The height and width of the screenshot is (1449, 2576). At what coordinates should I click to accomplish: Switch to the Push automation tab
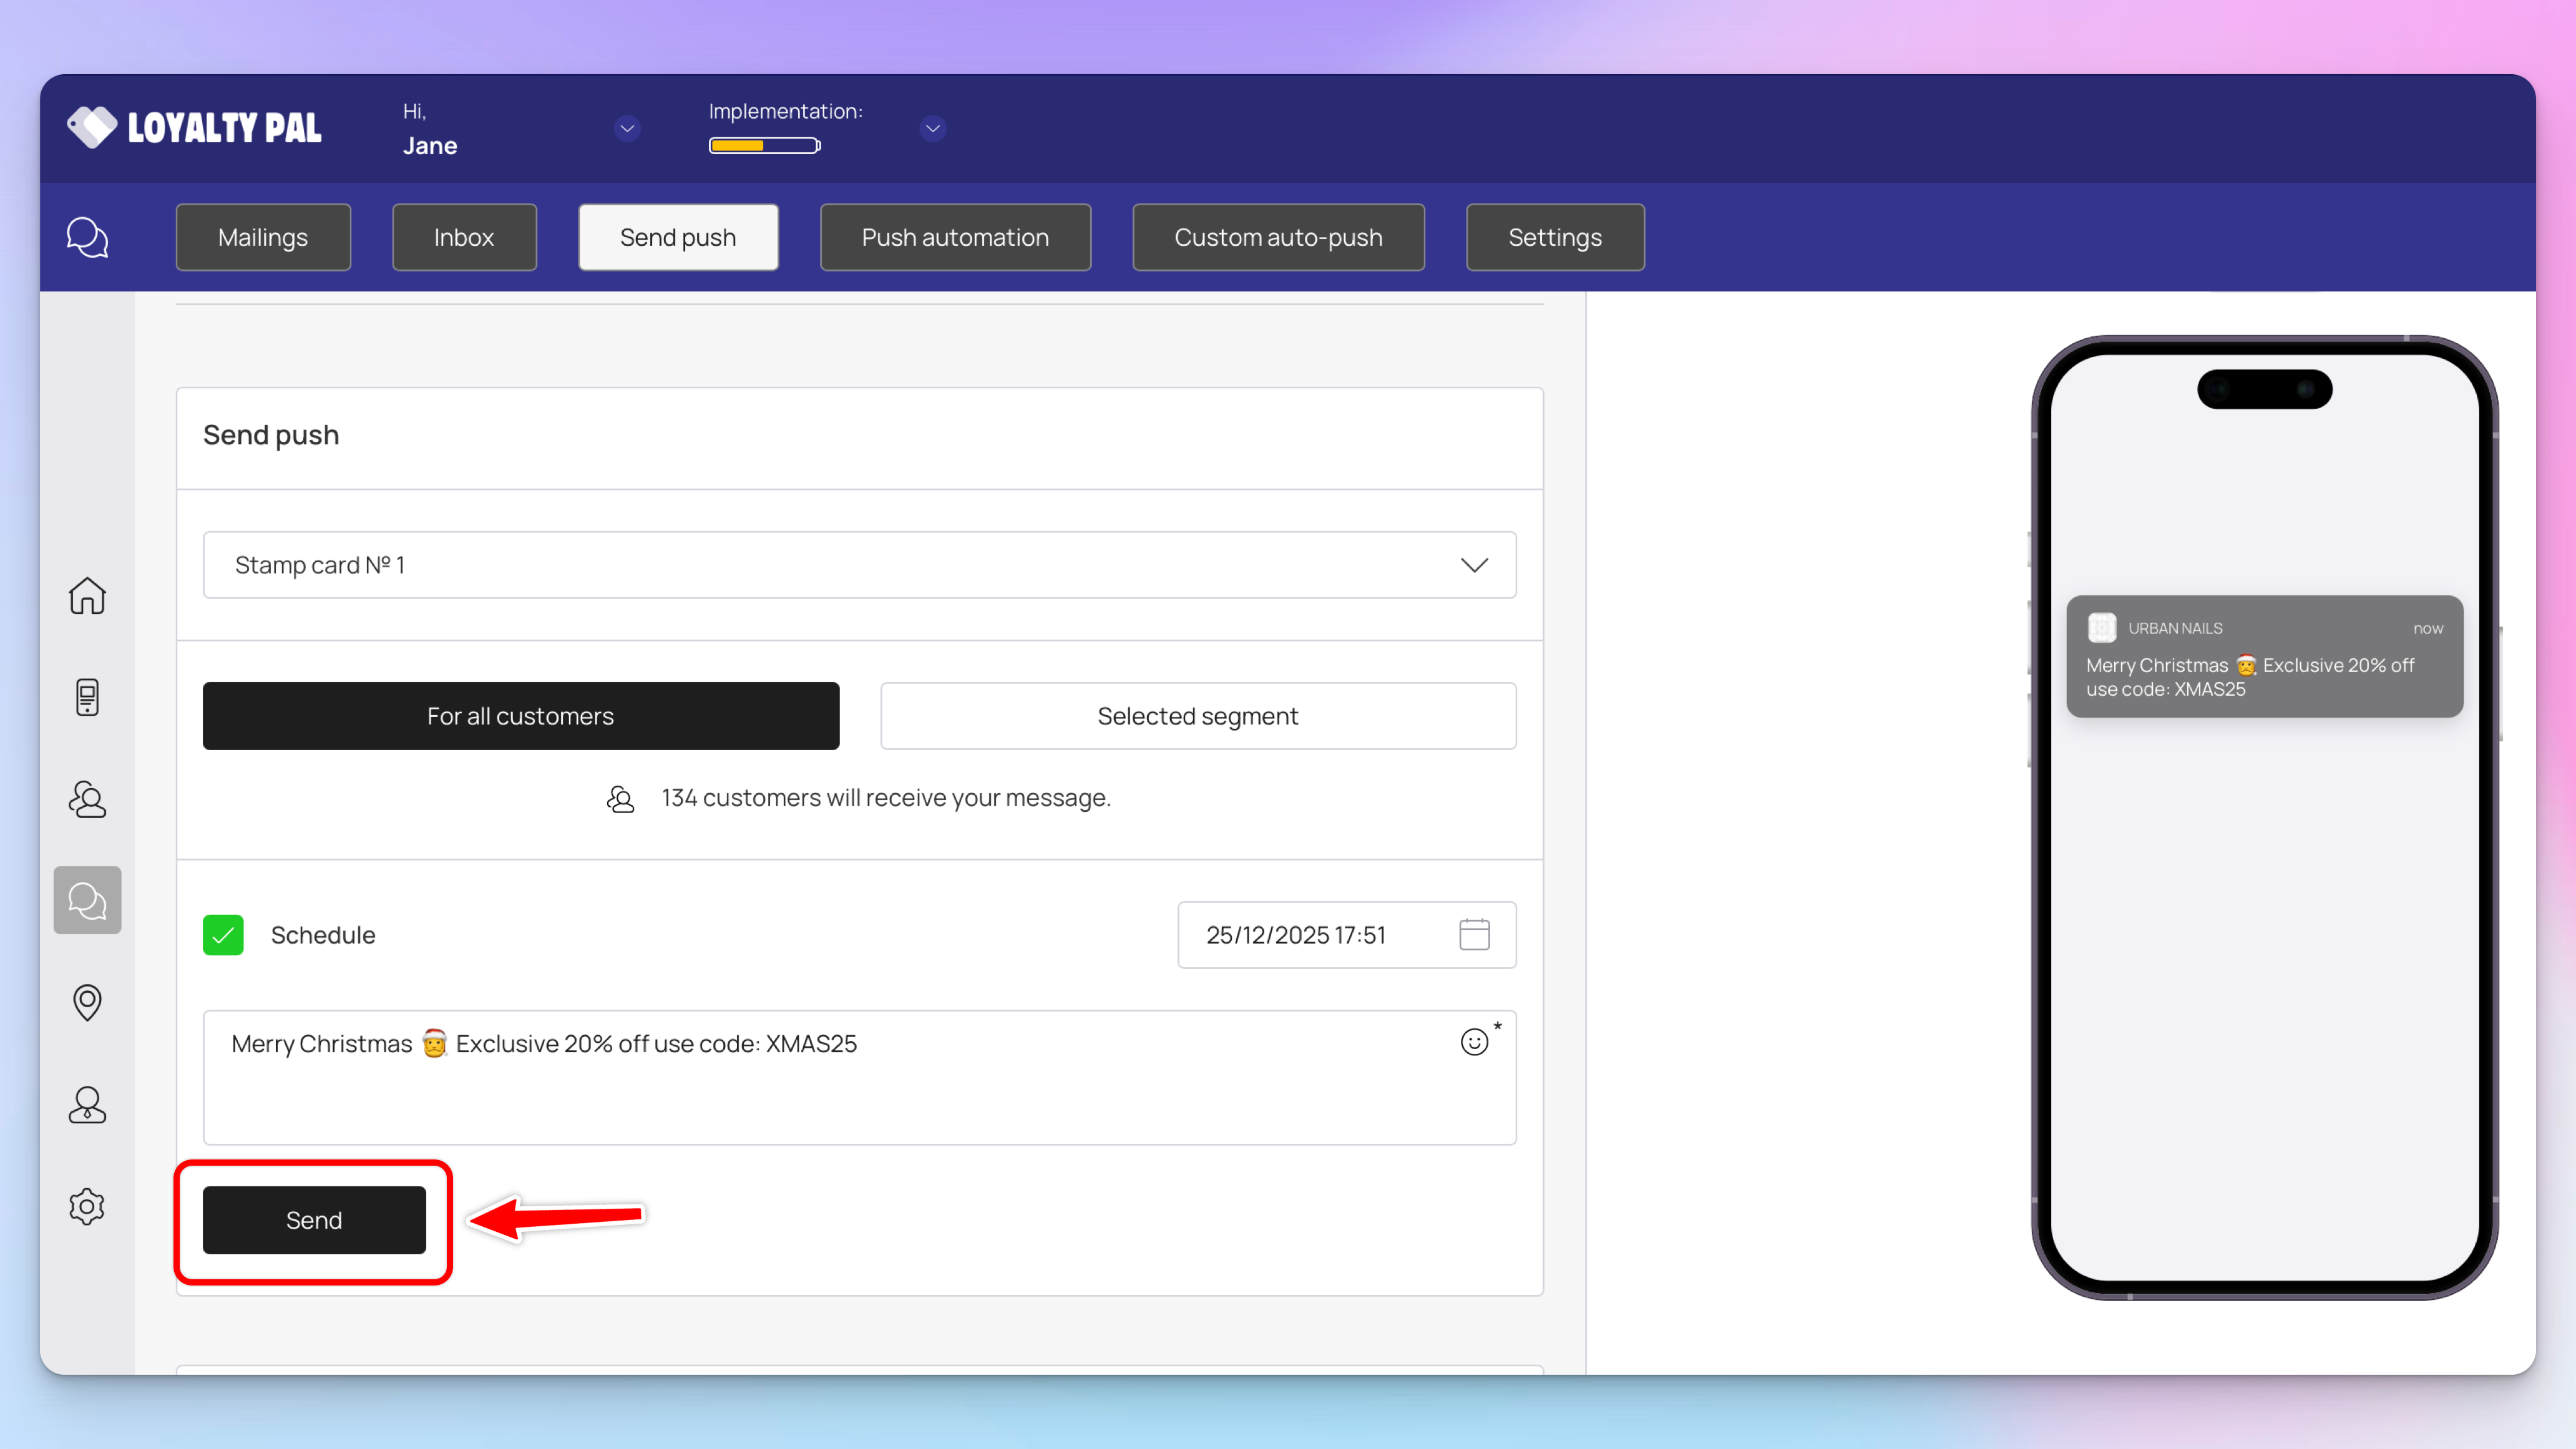pos(954,237)
